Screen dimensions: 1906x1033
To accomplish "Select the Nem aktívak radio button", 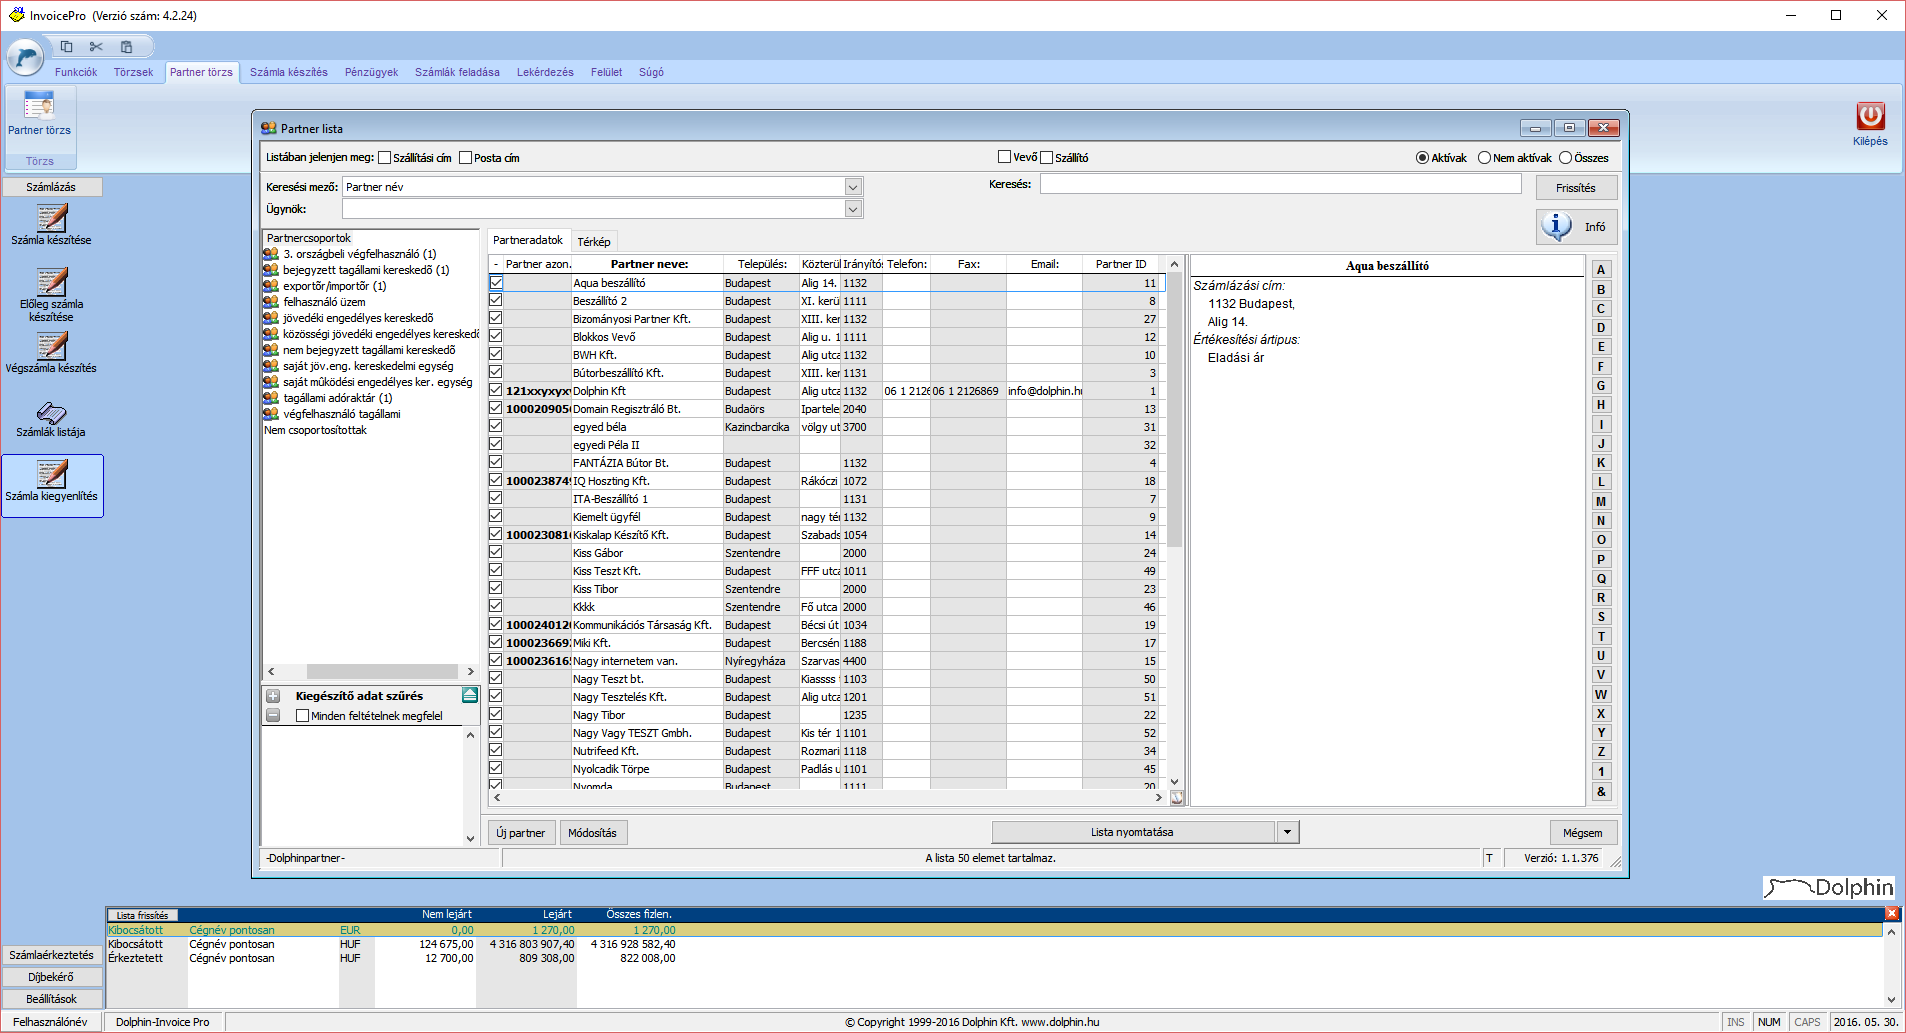I will pyautogui.click(x=1484, y=158).
